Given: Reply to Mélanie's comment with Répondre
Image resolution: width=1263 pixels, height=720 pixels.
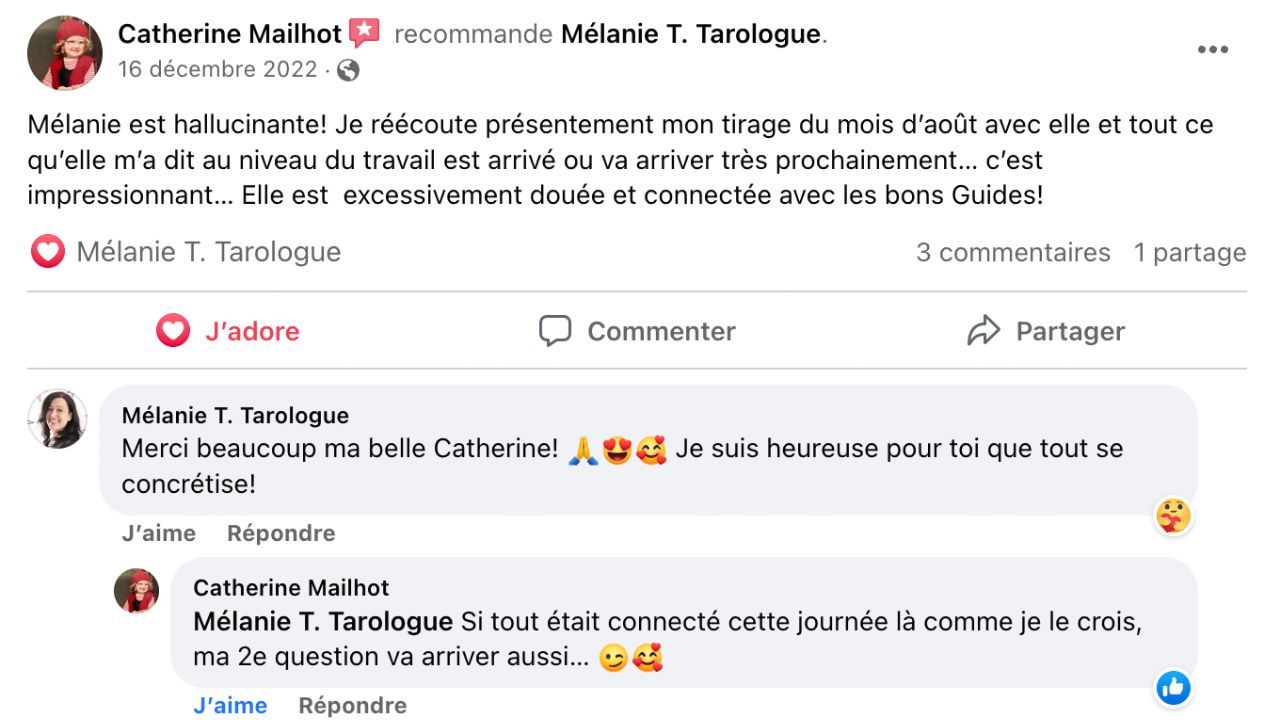Looking at the screenshot, I should pos(281,533).
